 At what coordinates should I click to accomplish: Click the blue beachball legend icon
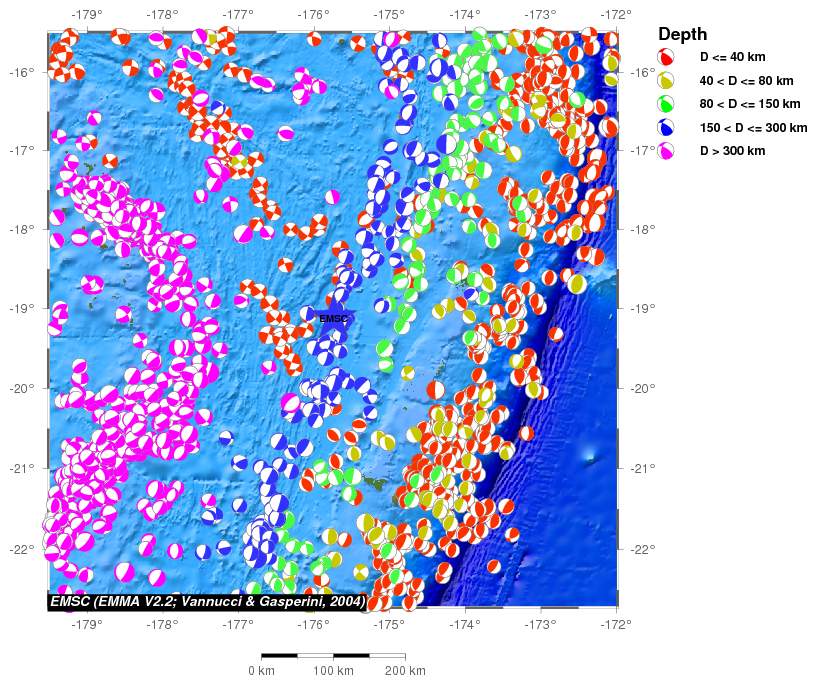click(x=665, y=128)
